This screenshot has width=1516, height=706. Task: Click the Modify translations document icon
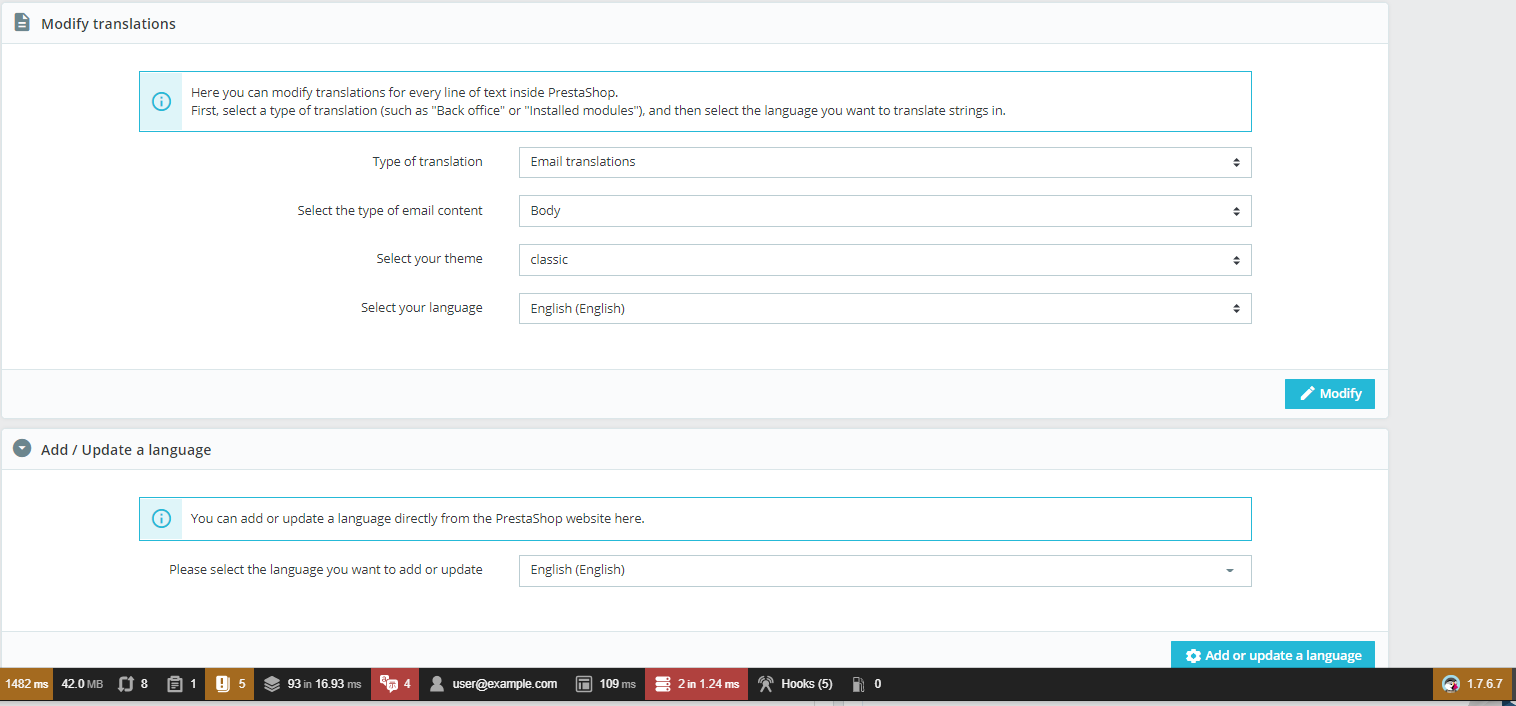pyautogui.click(x=22, y=22)
